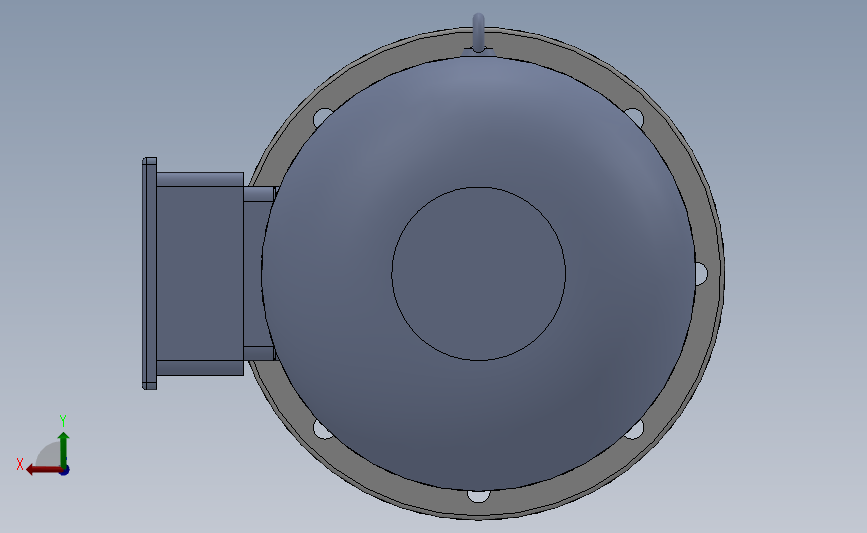
Task: Pick the upper-right bolt hole on the gray ring
Action: coord(635,117)
